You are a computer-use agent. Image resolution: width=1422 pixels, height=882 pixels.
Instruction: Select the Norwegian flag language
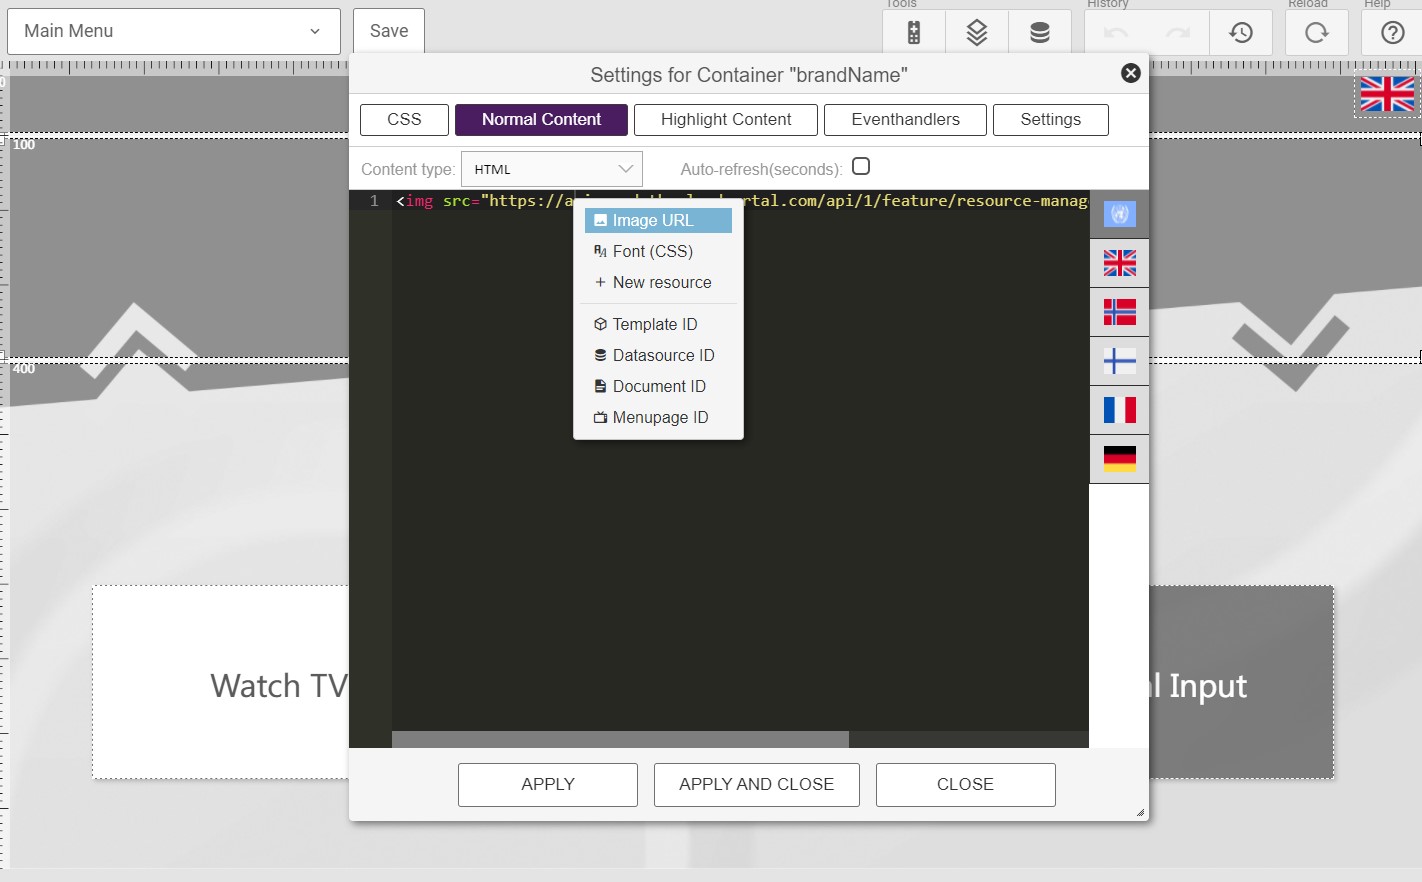pos(1119,312)
